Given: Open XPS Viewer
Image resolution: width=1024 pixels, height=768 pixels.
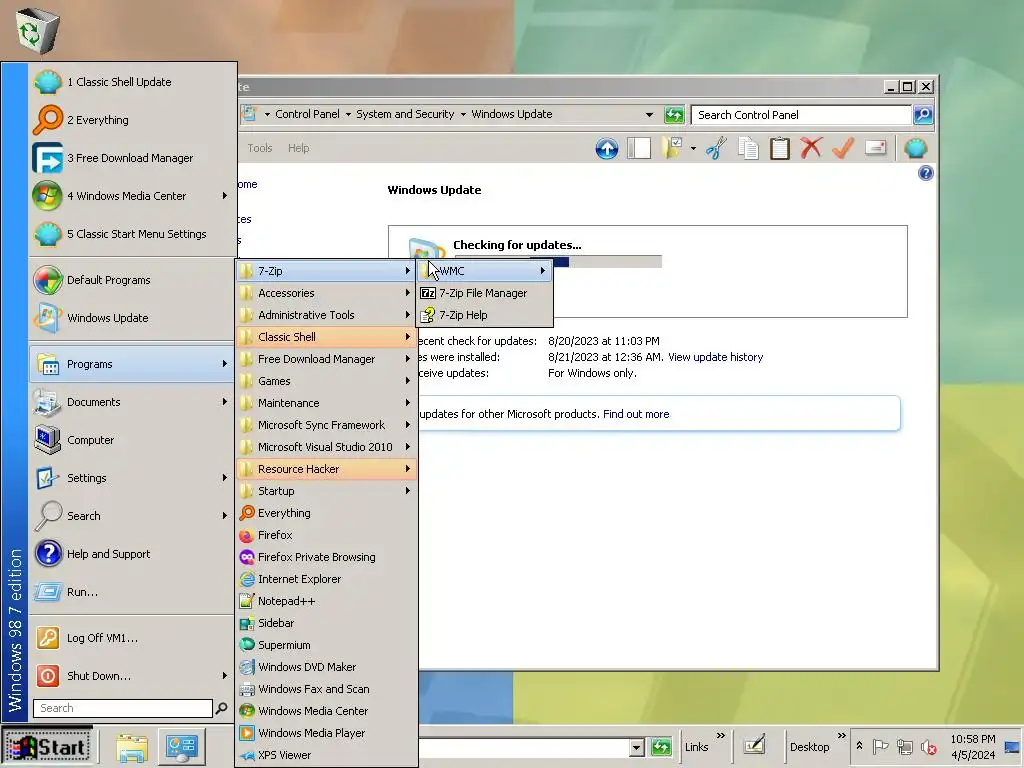Looking at the screenshot, I should 327,755.
